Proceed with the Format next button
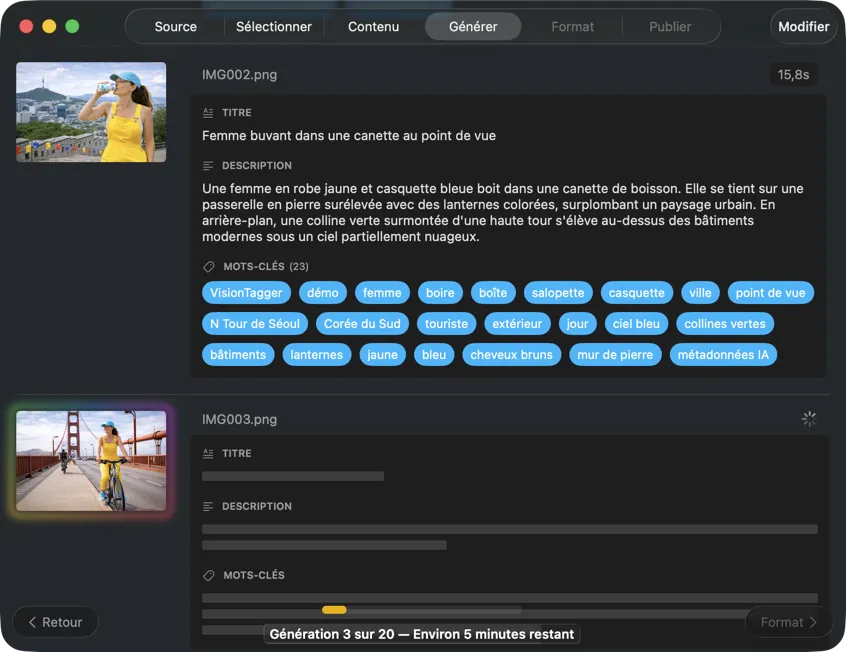This screenshot has height=652, width=846. tap(788, 622)
